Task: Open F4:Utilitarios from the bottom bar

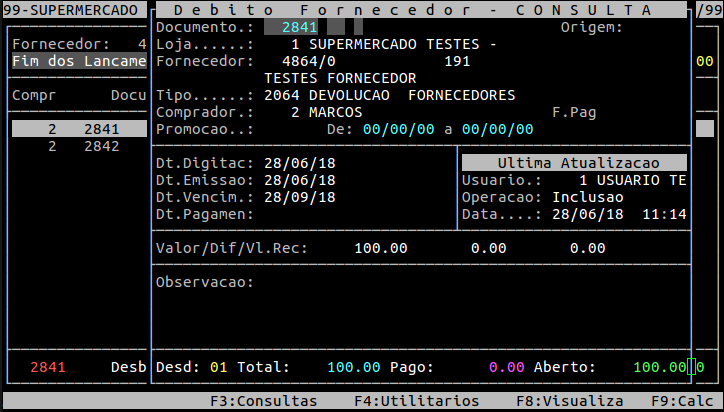Action: 416,400
